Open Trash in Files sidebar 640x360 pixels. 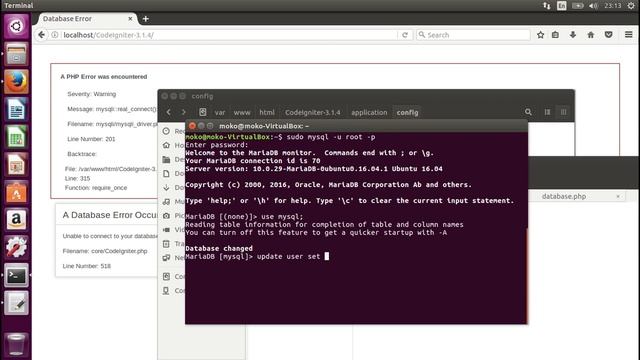(x=173, y=244)
